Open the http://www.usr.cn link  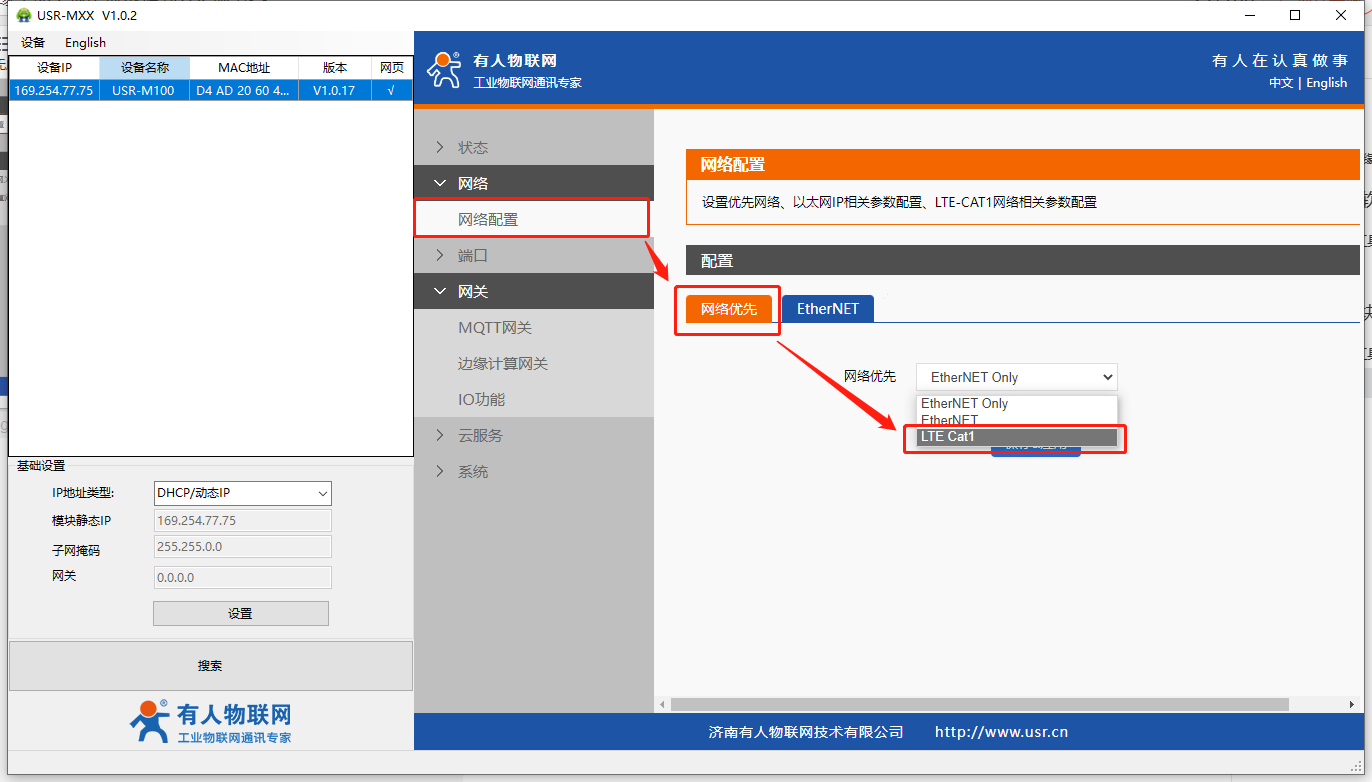coord(1001,732)
